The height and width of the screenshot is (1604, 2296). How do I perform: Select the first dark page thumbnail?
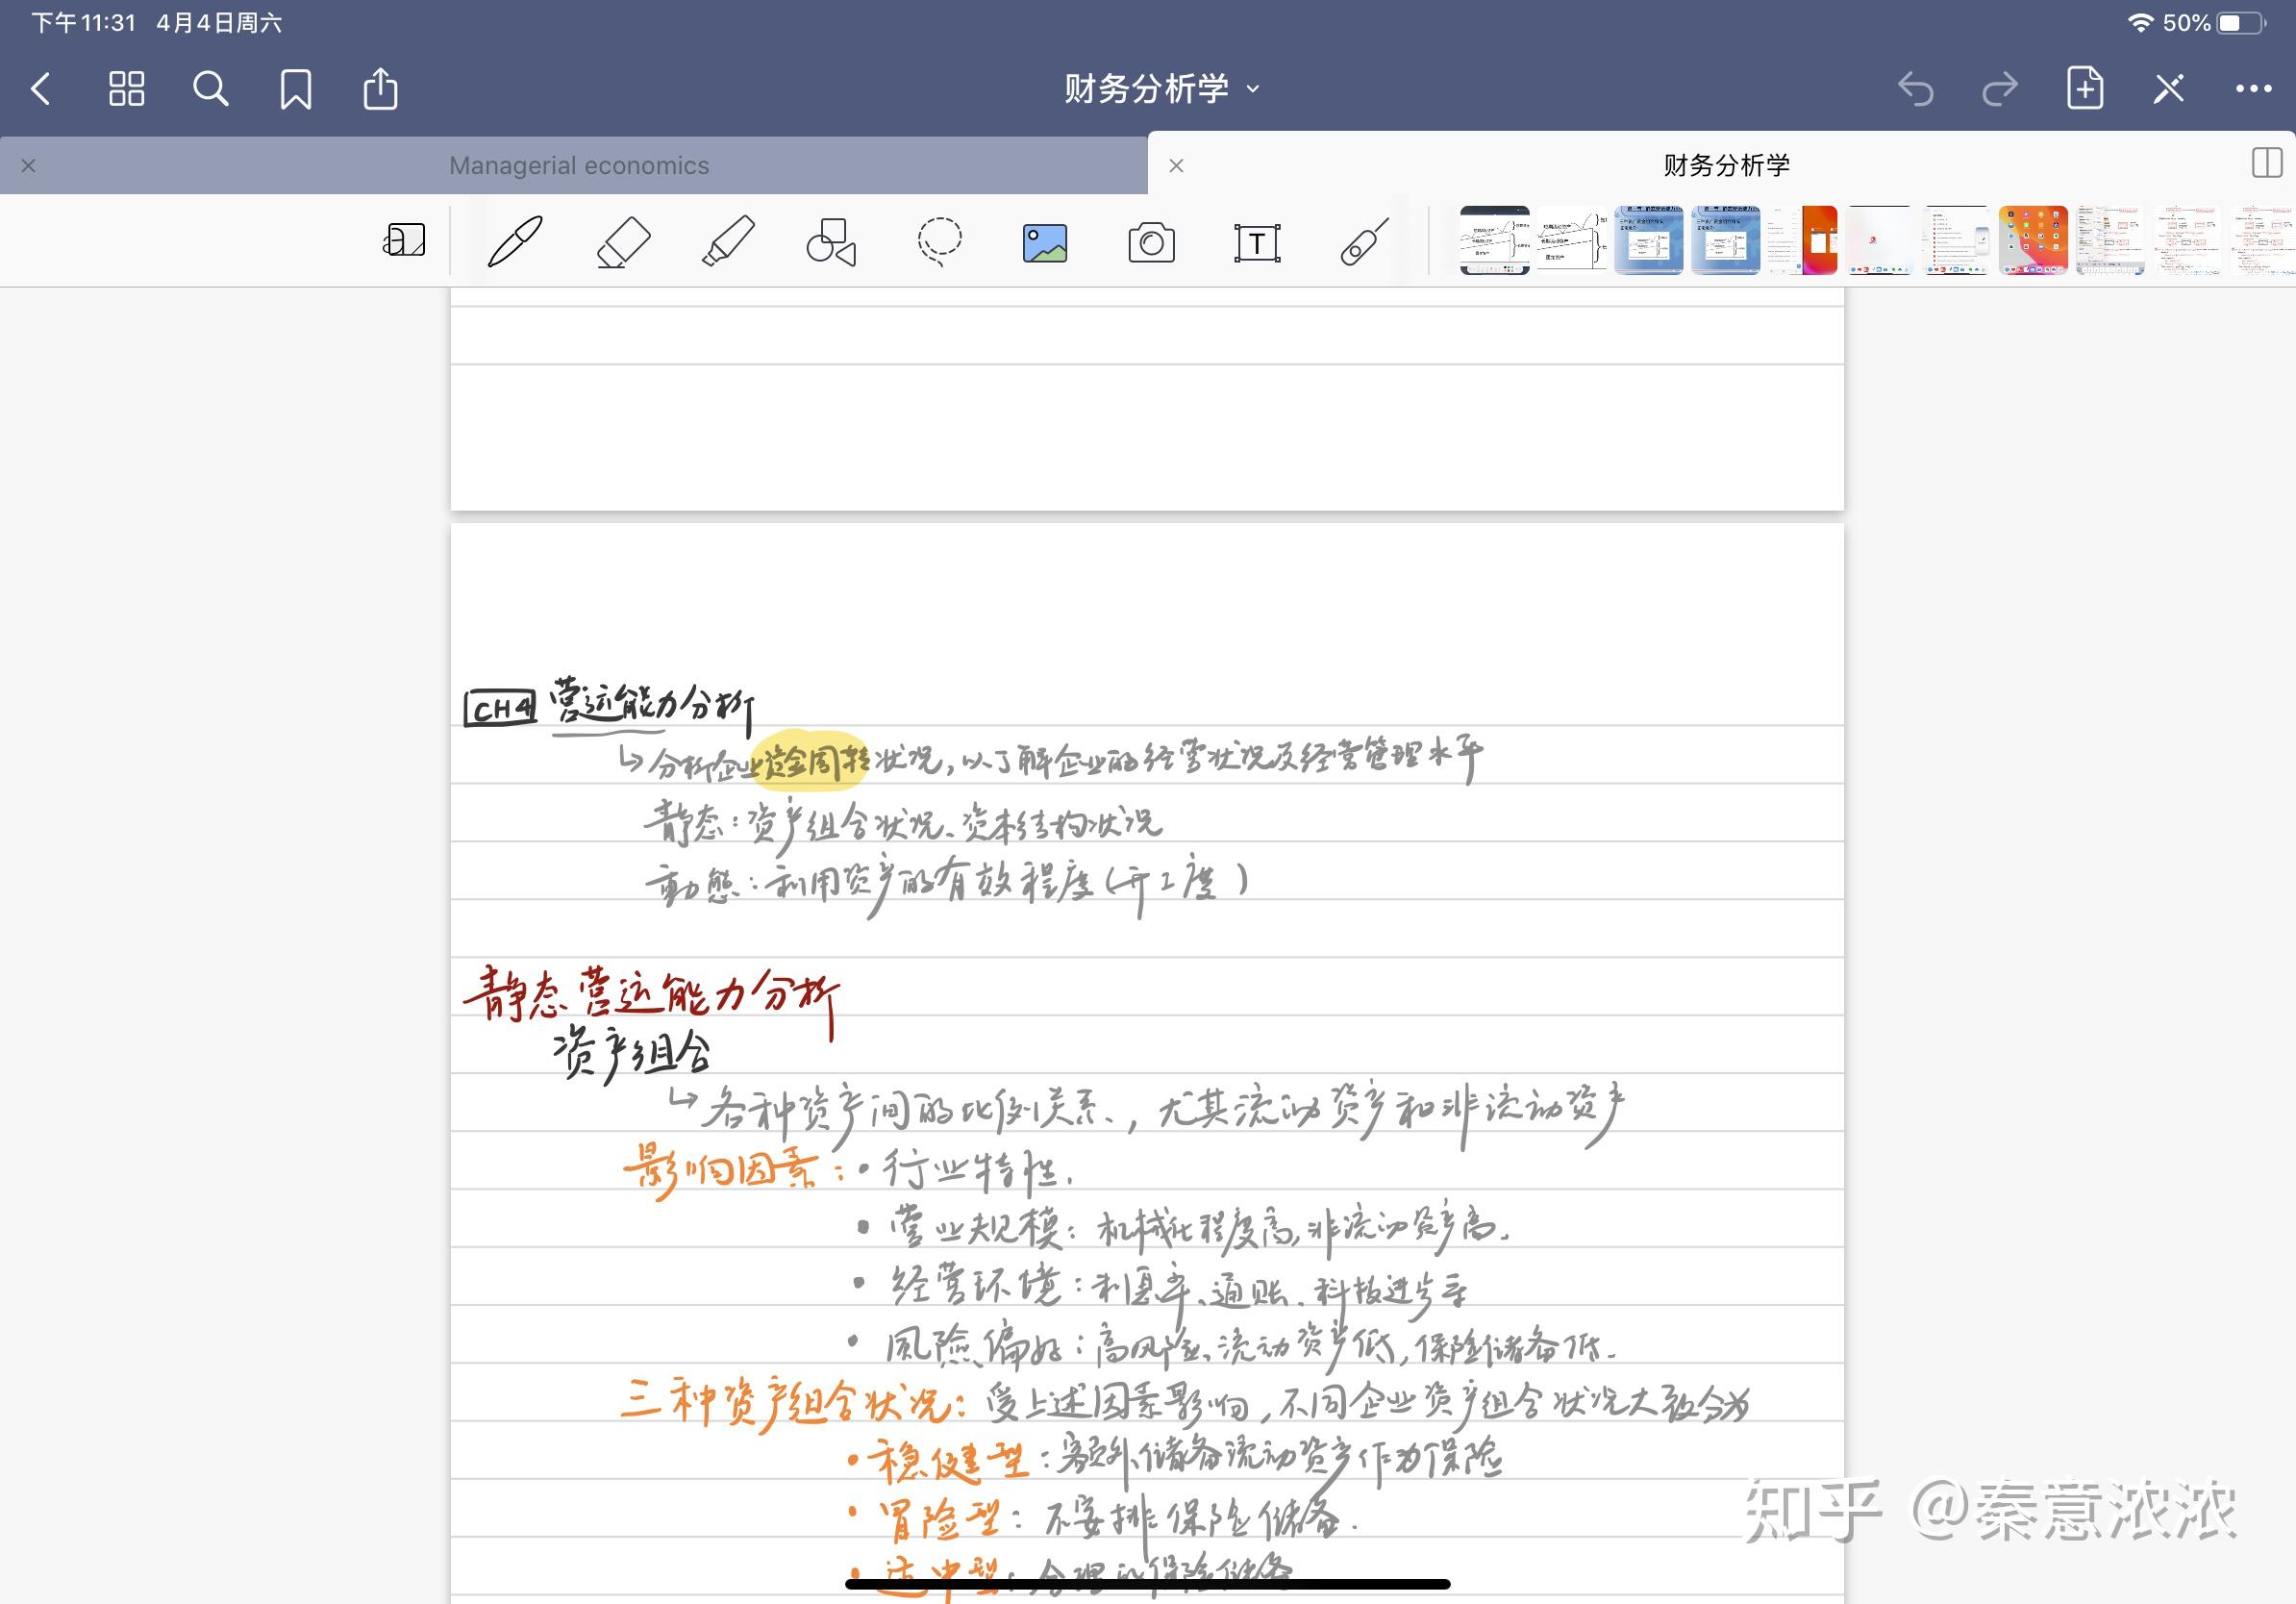[x=1494, y=241]
